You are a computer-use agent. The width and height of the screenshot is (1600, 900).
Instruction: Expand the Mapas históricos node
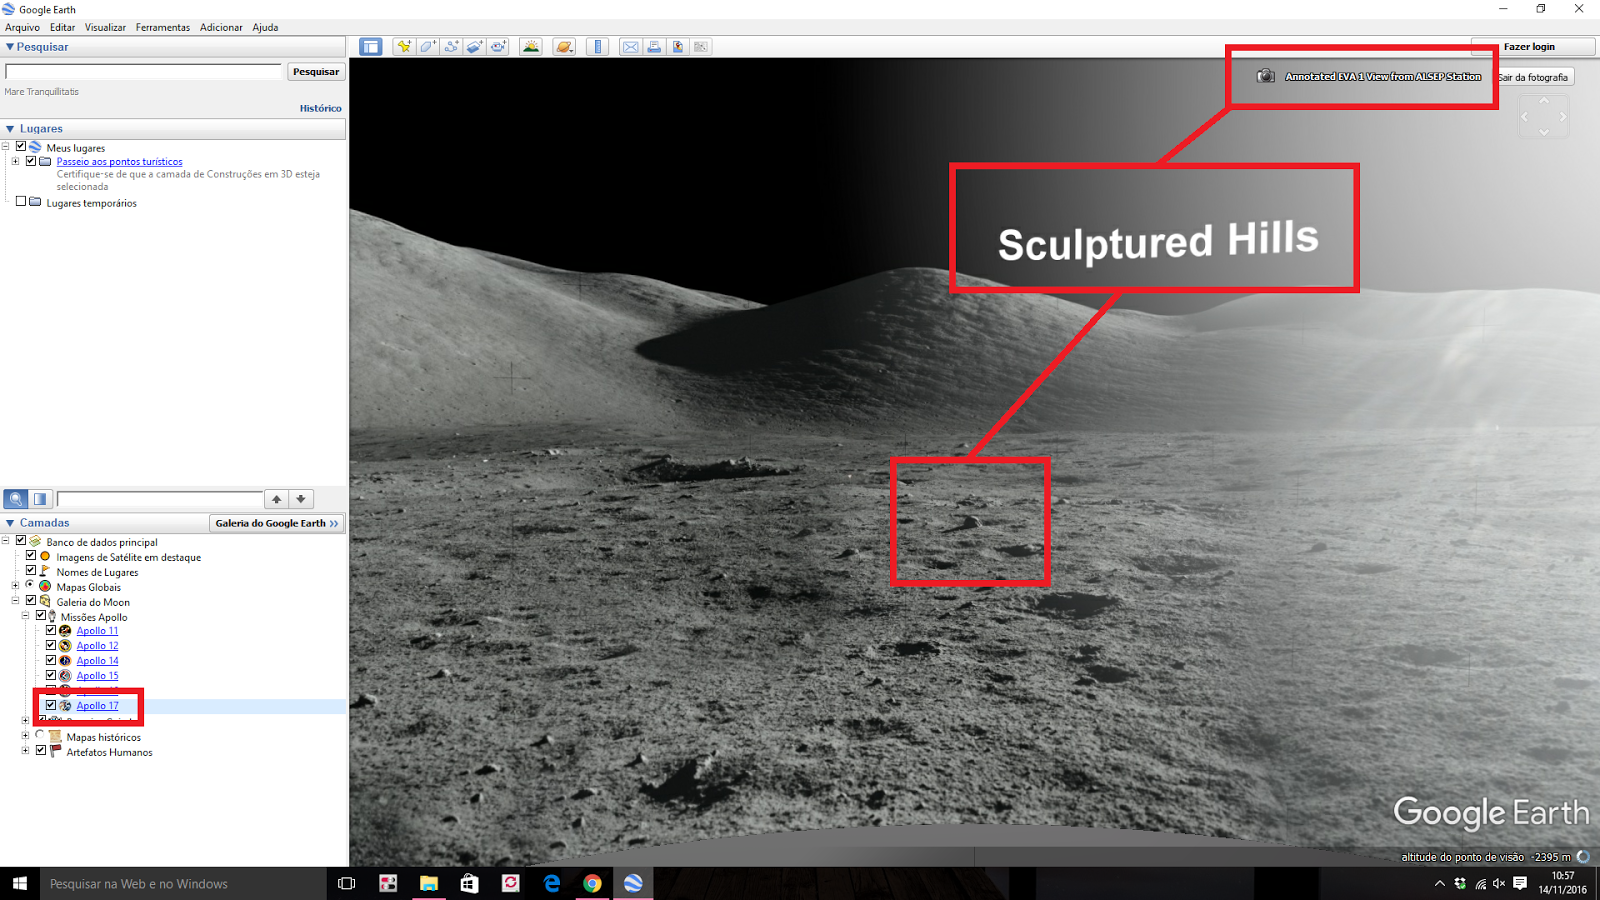point(25,735)
